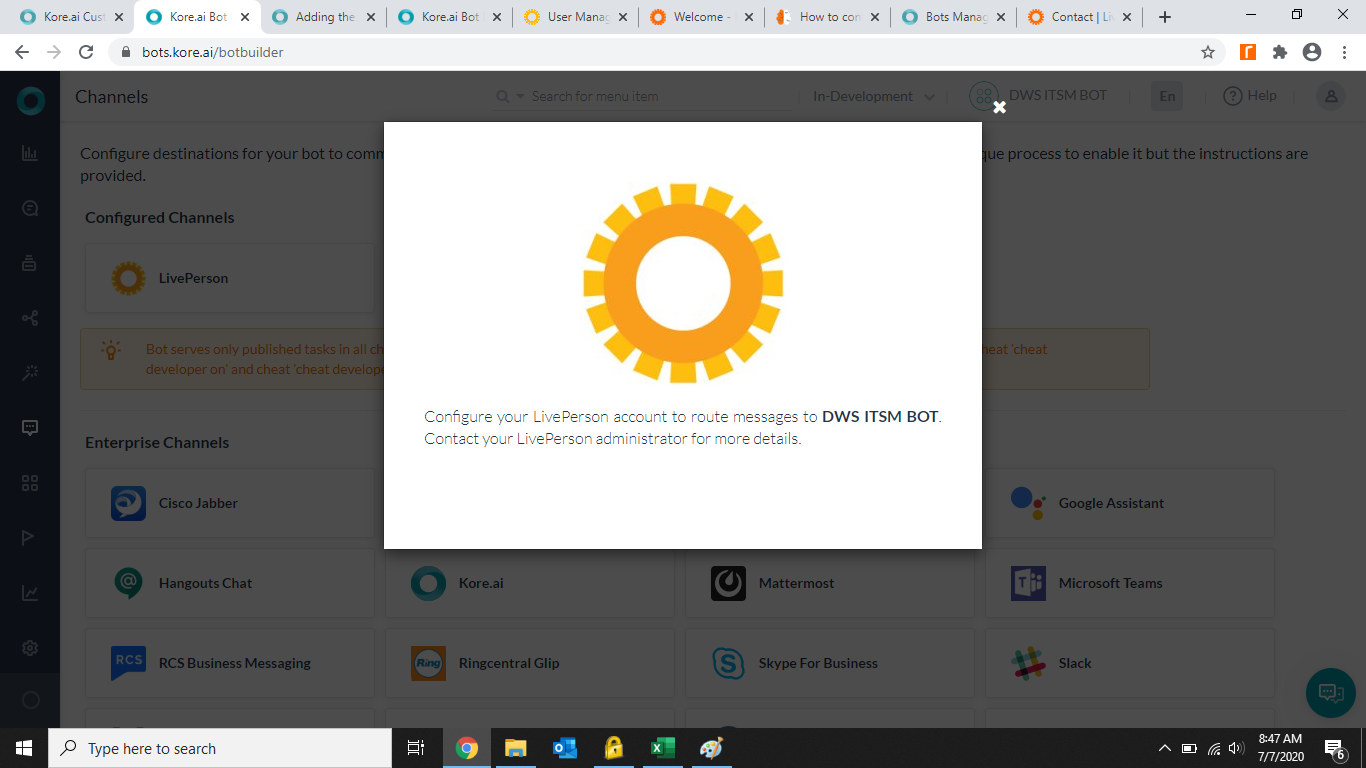
Task: Open the analytics line chart icon in sidebar
Action: pyautogui.click(x=30, y=593)
